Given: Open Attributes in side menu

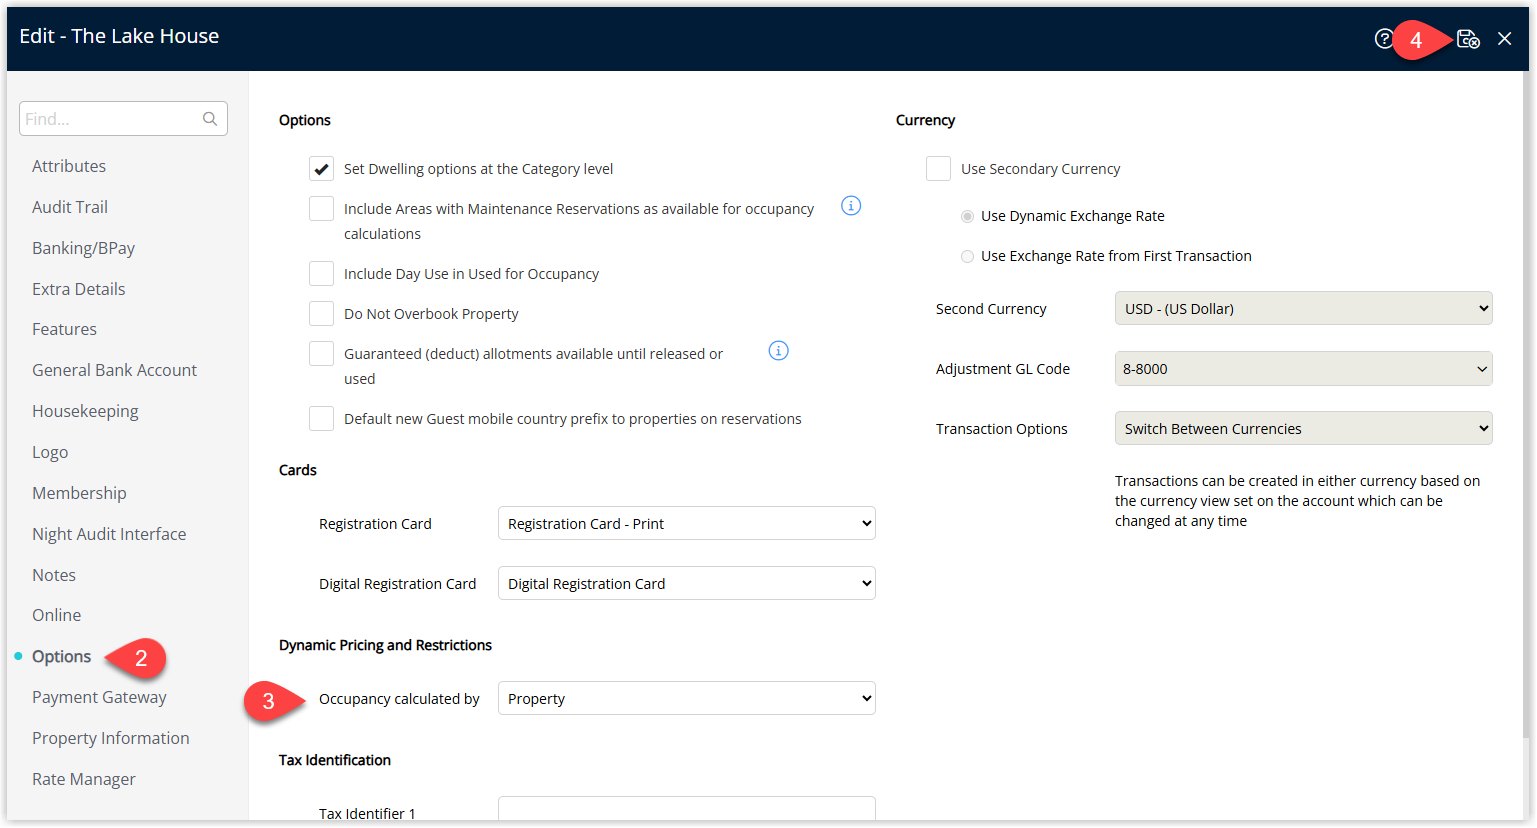Looking at the screenshot, I should point(69,166).
